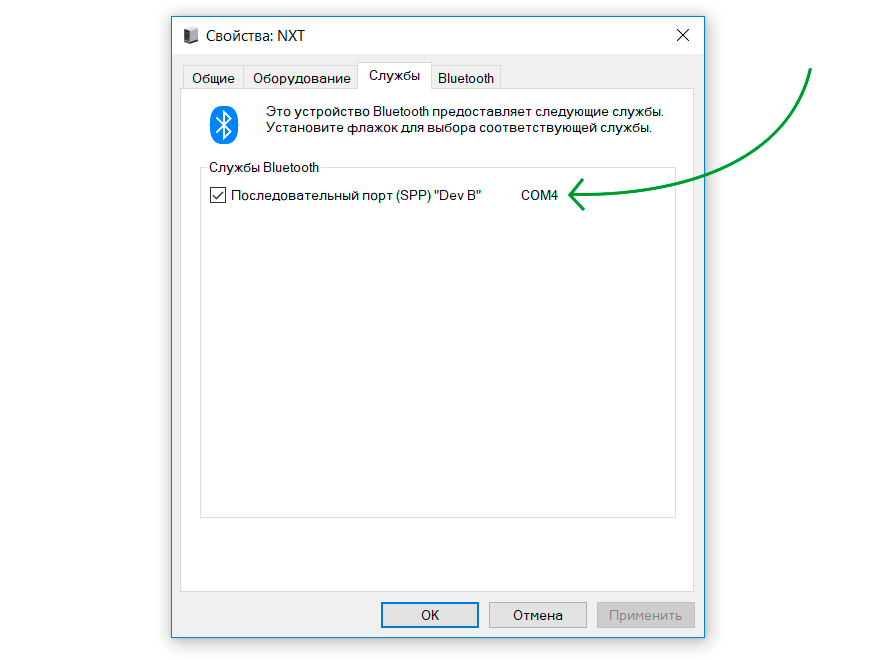Click the "Установите флажок" instruction line
The image size is (880, 660).
tap(459, 128)
